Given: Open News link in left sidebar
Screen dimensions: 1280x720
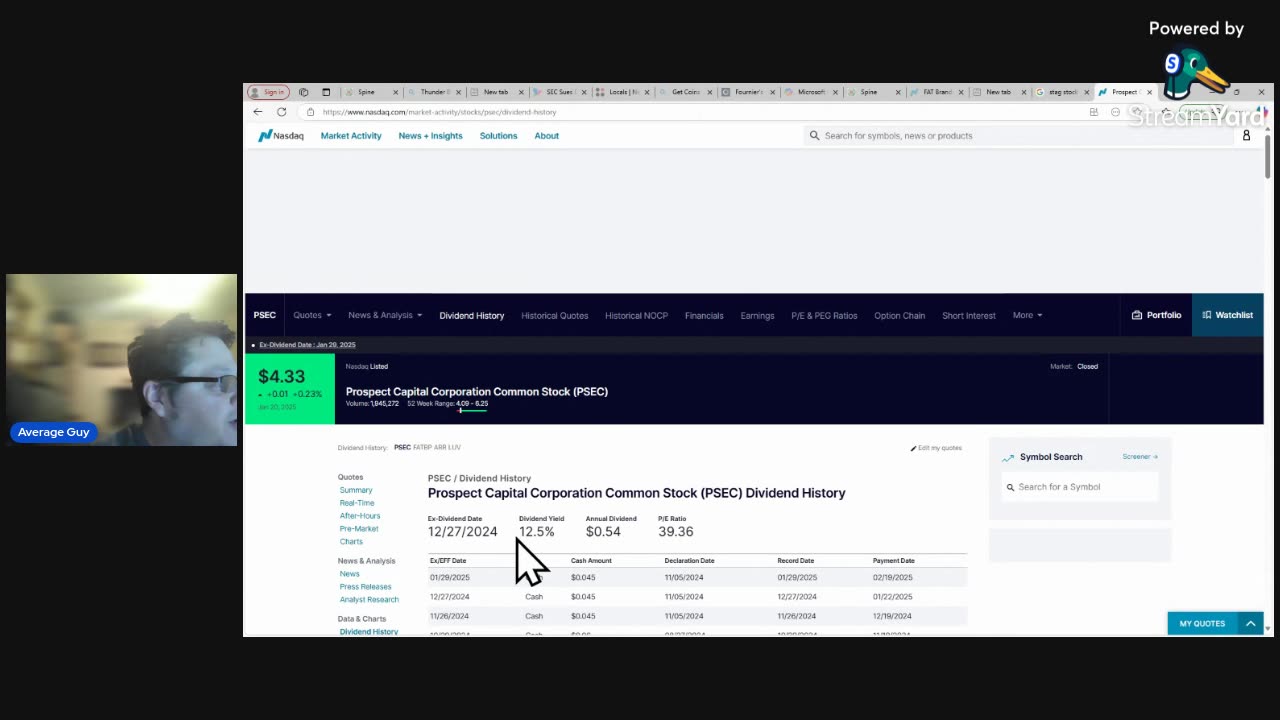Looking at the screenshot, I should [349, 574].
